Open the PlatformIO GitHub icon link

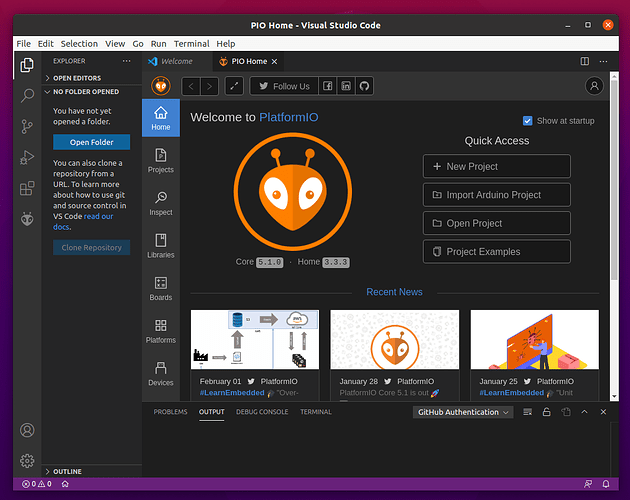click(x=365, y=86)
